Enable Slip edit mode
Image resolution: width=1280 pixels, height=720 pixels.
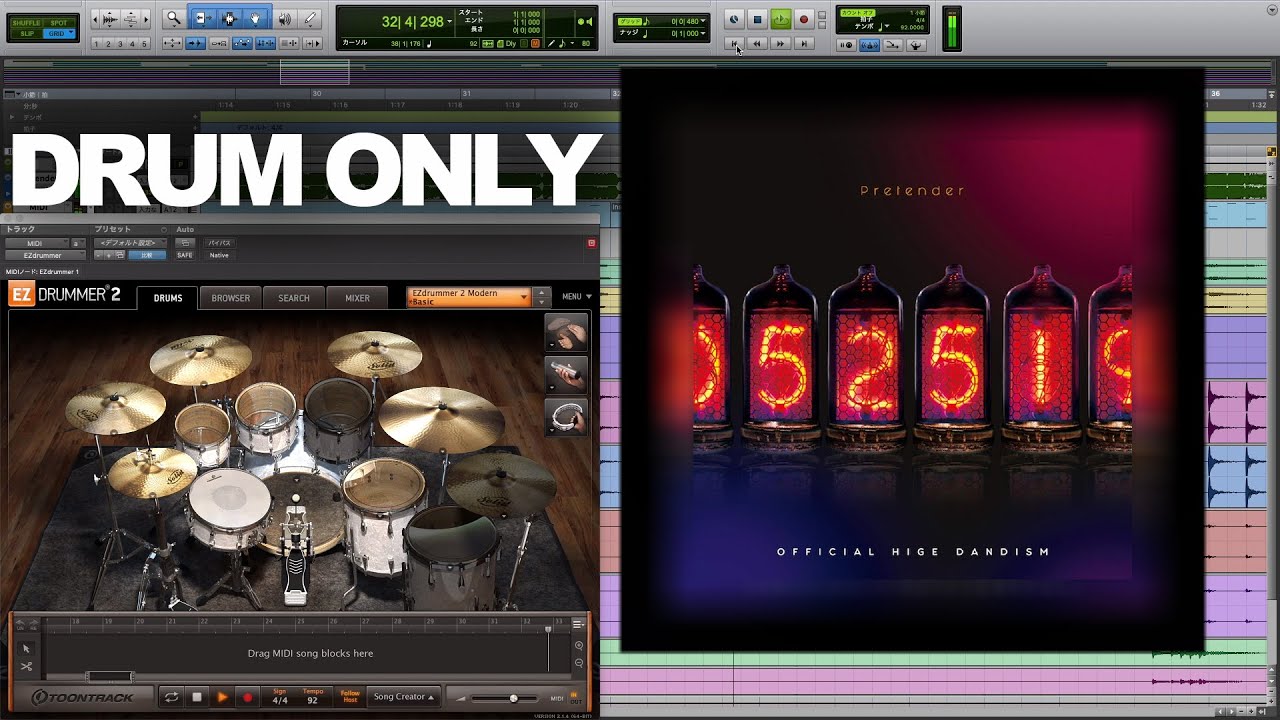pyautogui.click(x=26, y=33)
